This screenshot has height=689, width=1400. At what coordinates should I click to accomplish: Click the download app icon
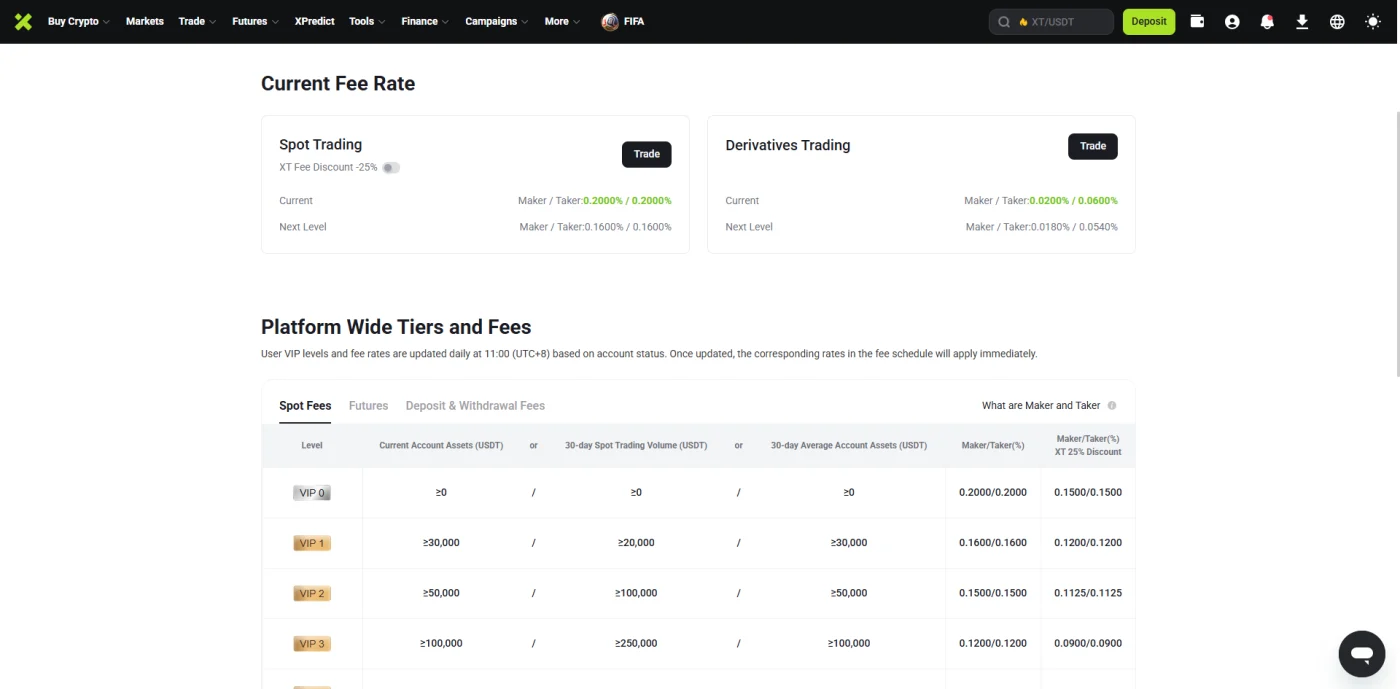click(x=1302, y=21)
